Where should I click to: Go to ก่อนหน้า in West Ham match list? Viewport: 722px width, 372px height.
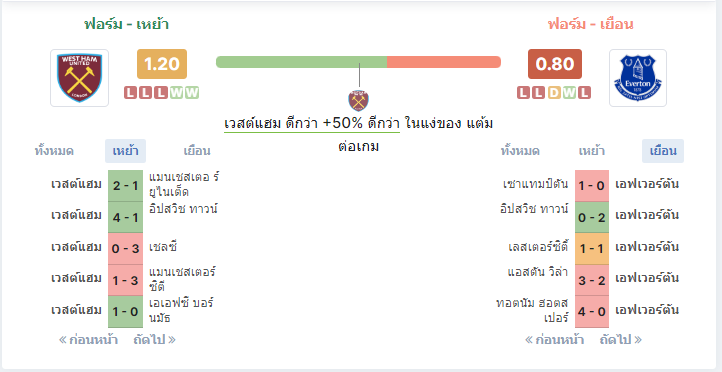coord(88,340)
